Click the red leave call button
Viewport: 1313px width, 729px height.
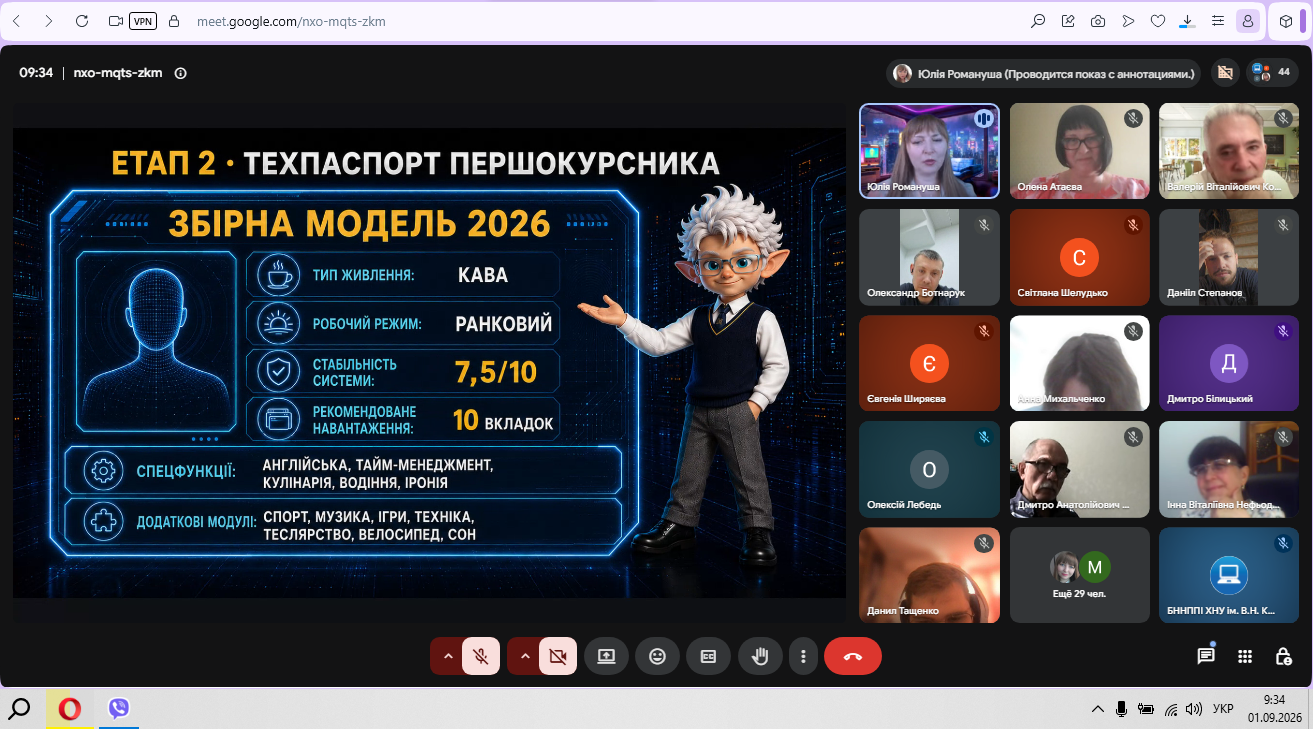[853, 656]
